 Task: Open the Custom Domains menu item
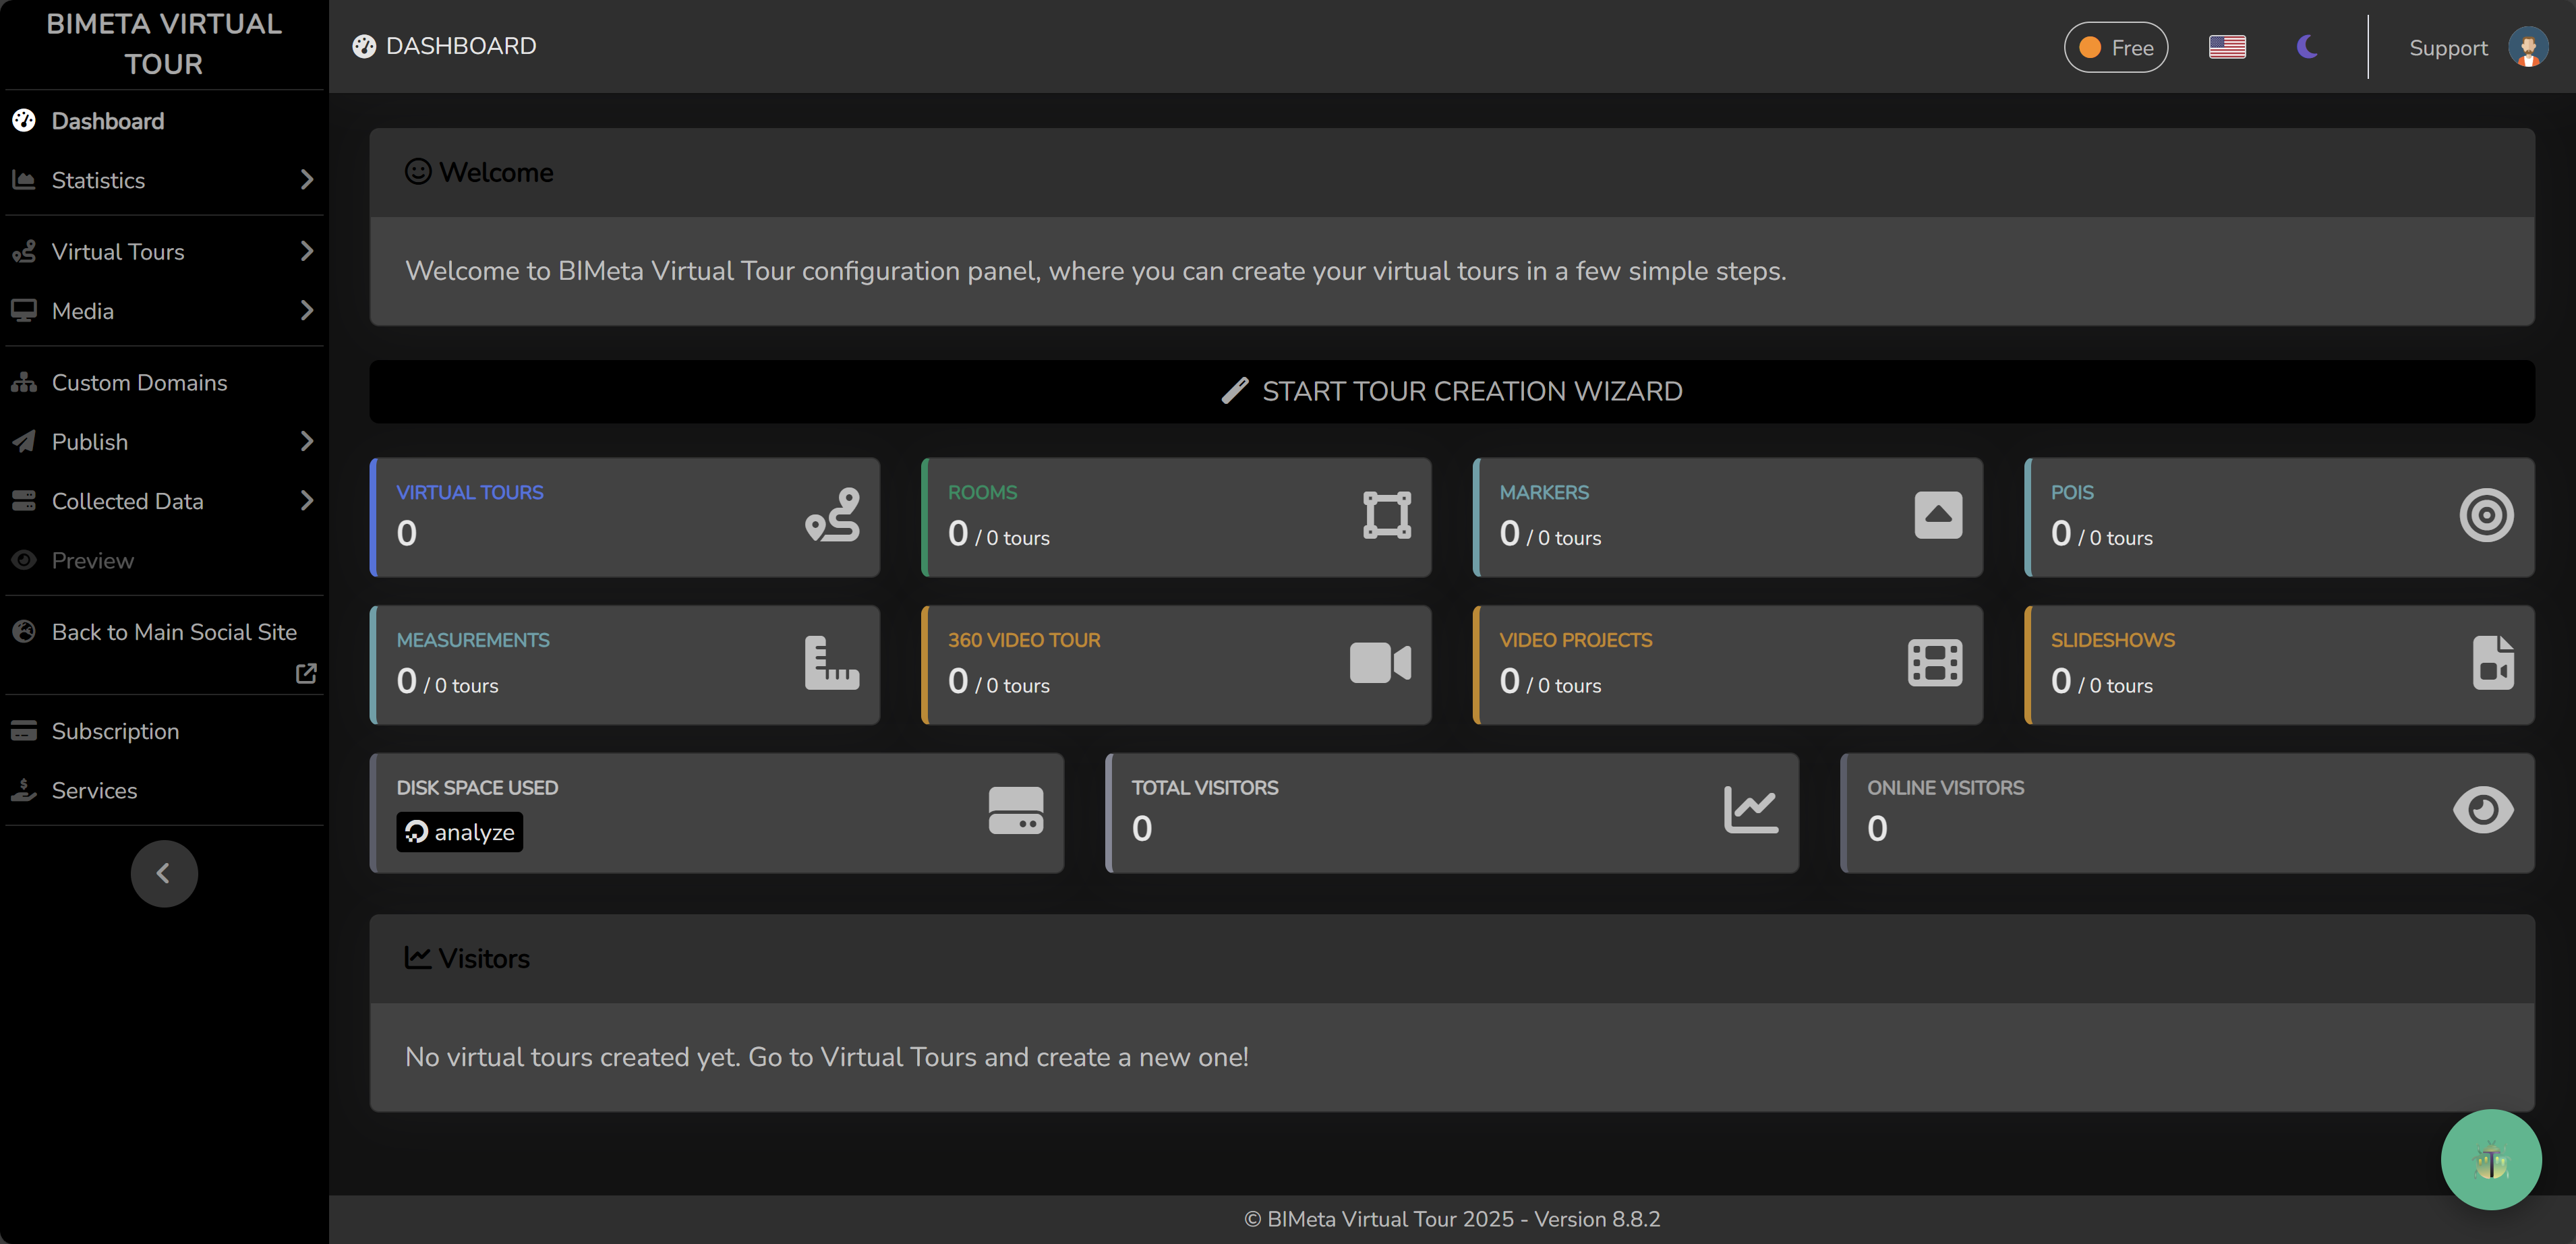click(x=139, y=382)
